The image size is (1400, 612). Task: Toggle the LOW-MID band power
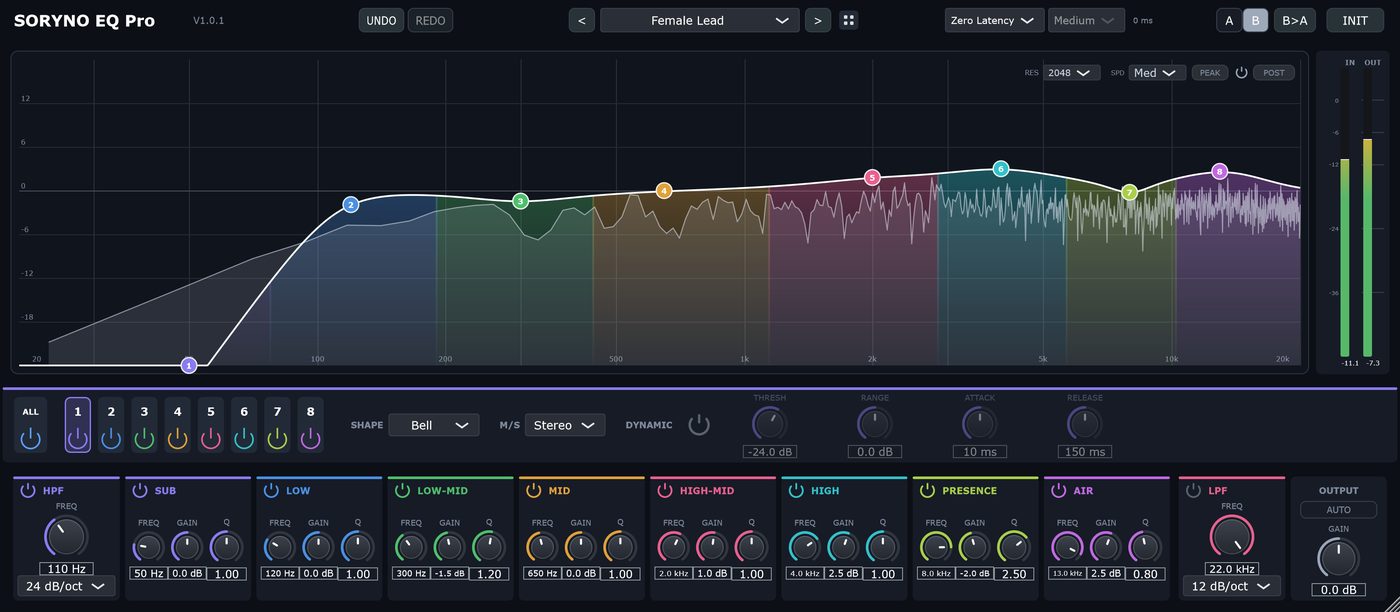(x=402, y=490)
